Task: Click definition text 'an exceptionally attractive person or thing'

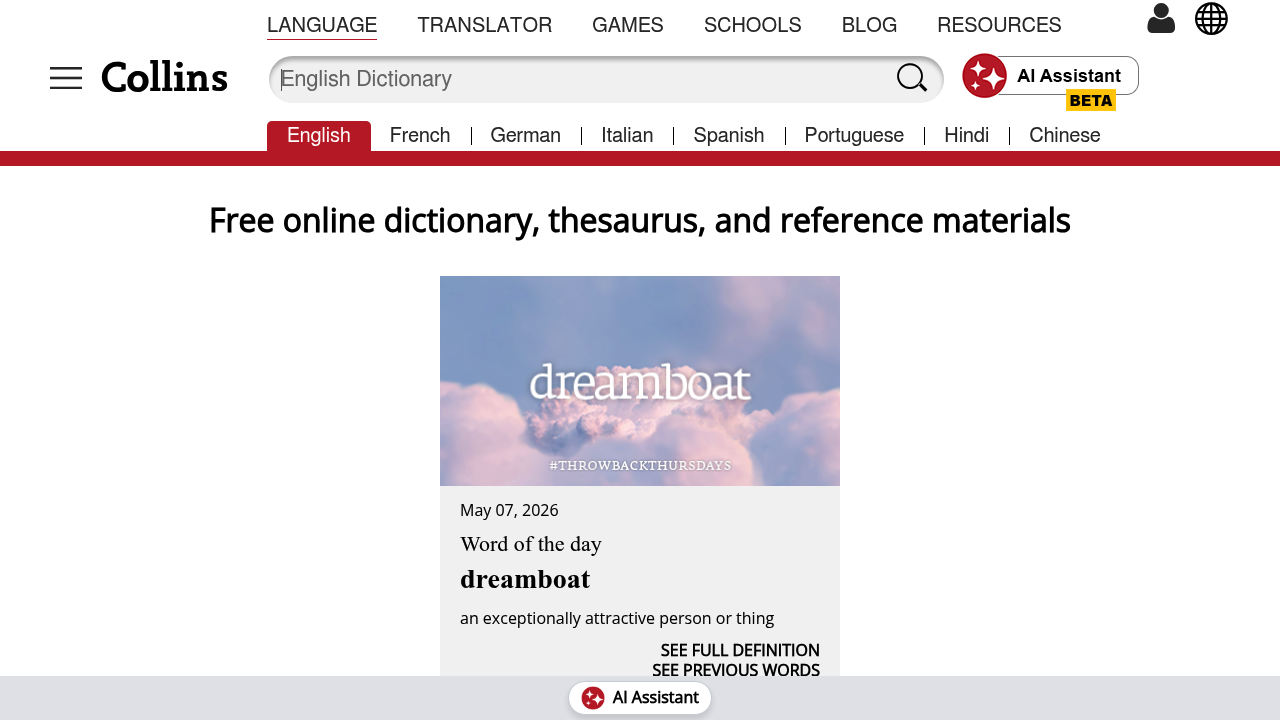Action: point(617,619)
